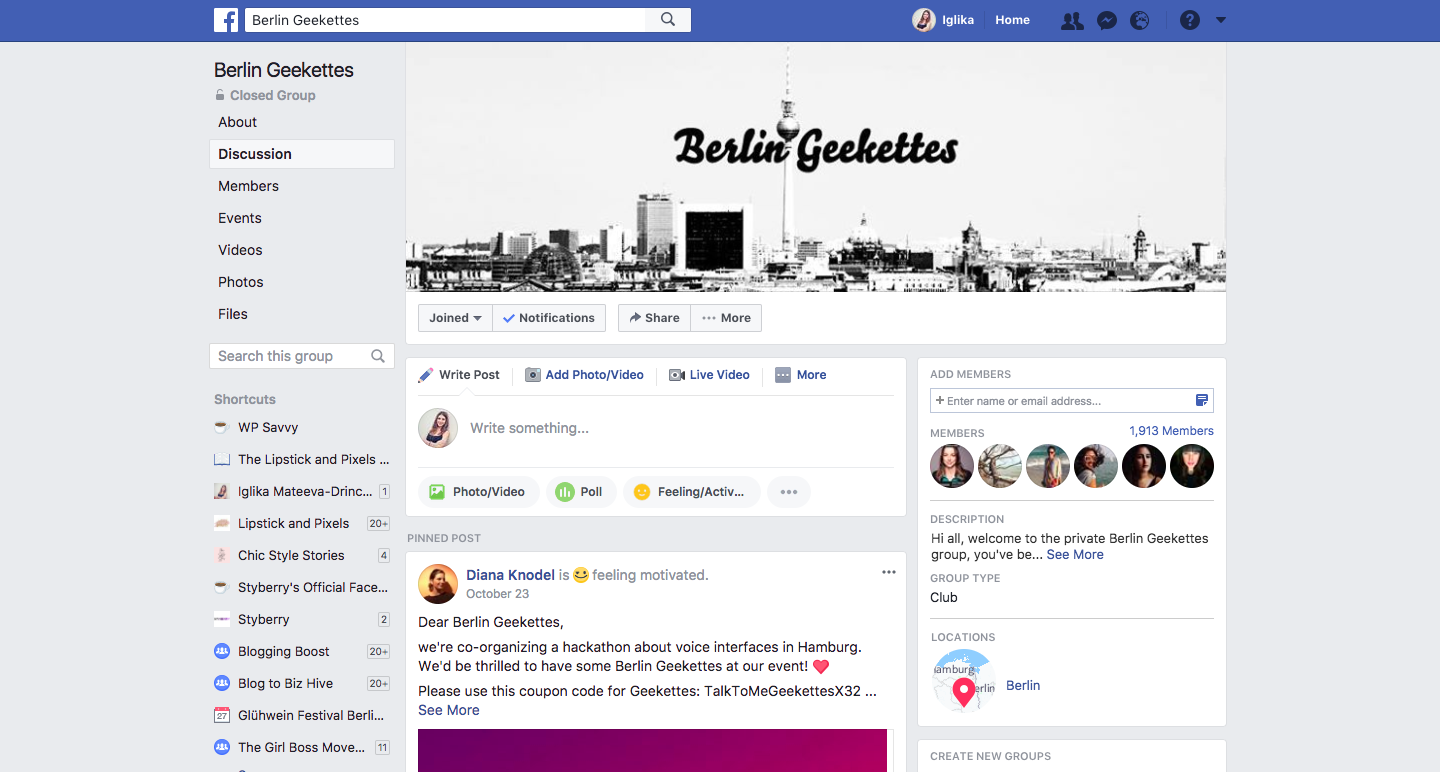Click last member avatar in Members panel
1440x772 pixels.
coord(1192,466)
